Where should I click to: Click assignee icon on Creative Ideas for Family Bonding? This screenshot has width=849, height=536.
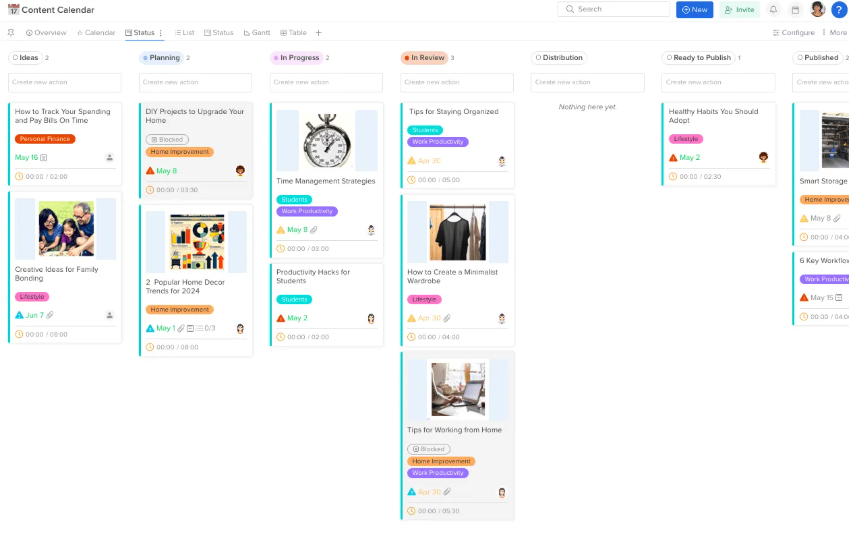(109, 315)
